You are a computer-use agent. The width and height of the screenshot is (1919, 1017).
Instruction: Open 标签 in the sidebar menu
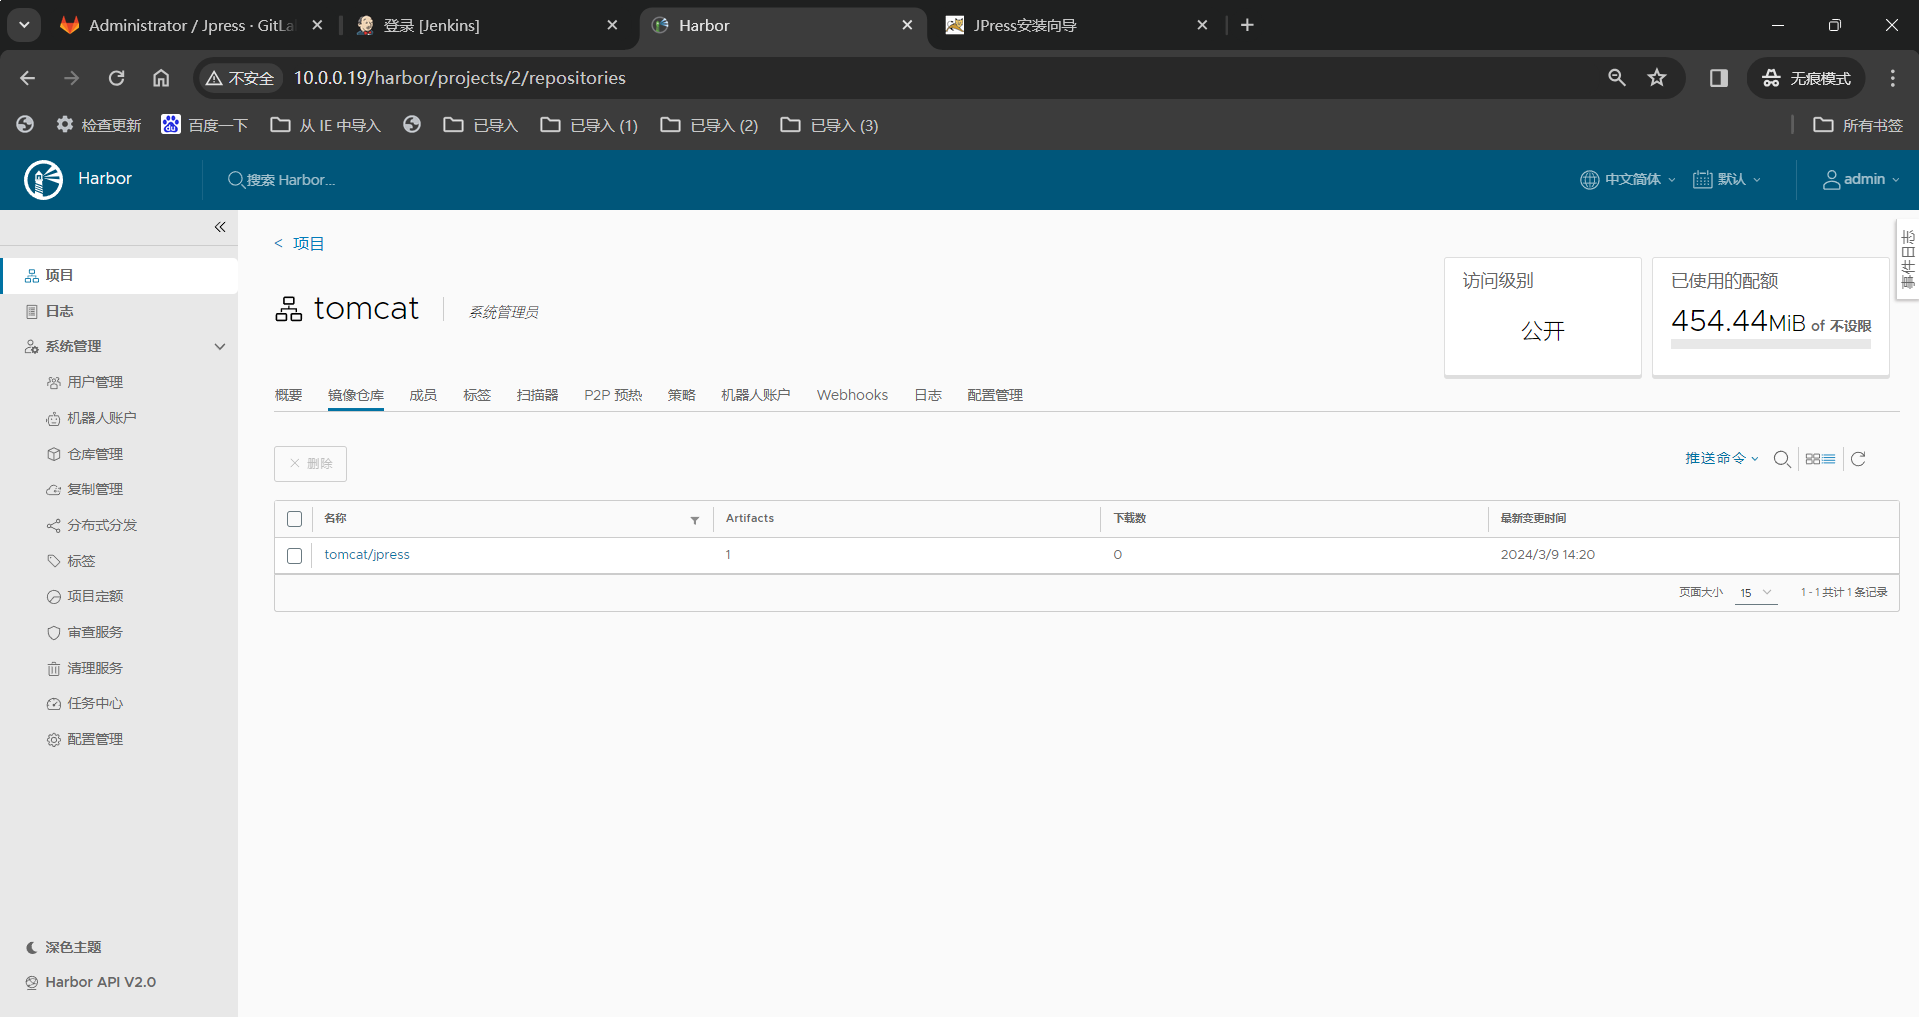click(x=81, y=561)
